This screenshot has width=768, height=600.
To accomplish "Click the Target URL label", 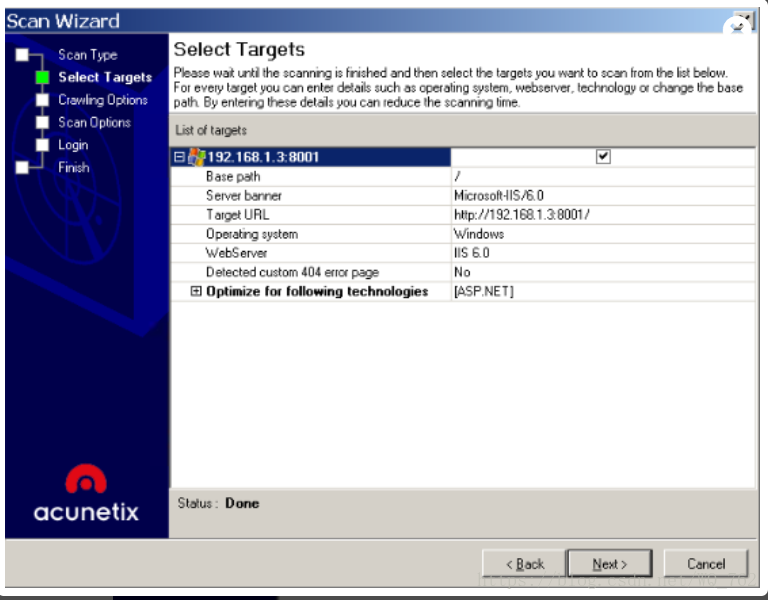I will click(x=237, y=215).
